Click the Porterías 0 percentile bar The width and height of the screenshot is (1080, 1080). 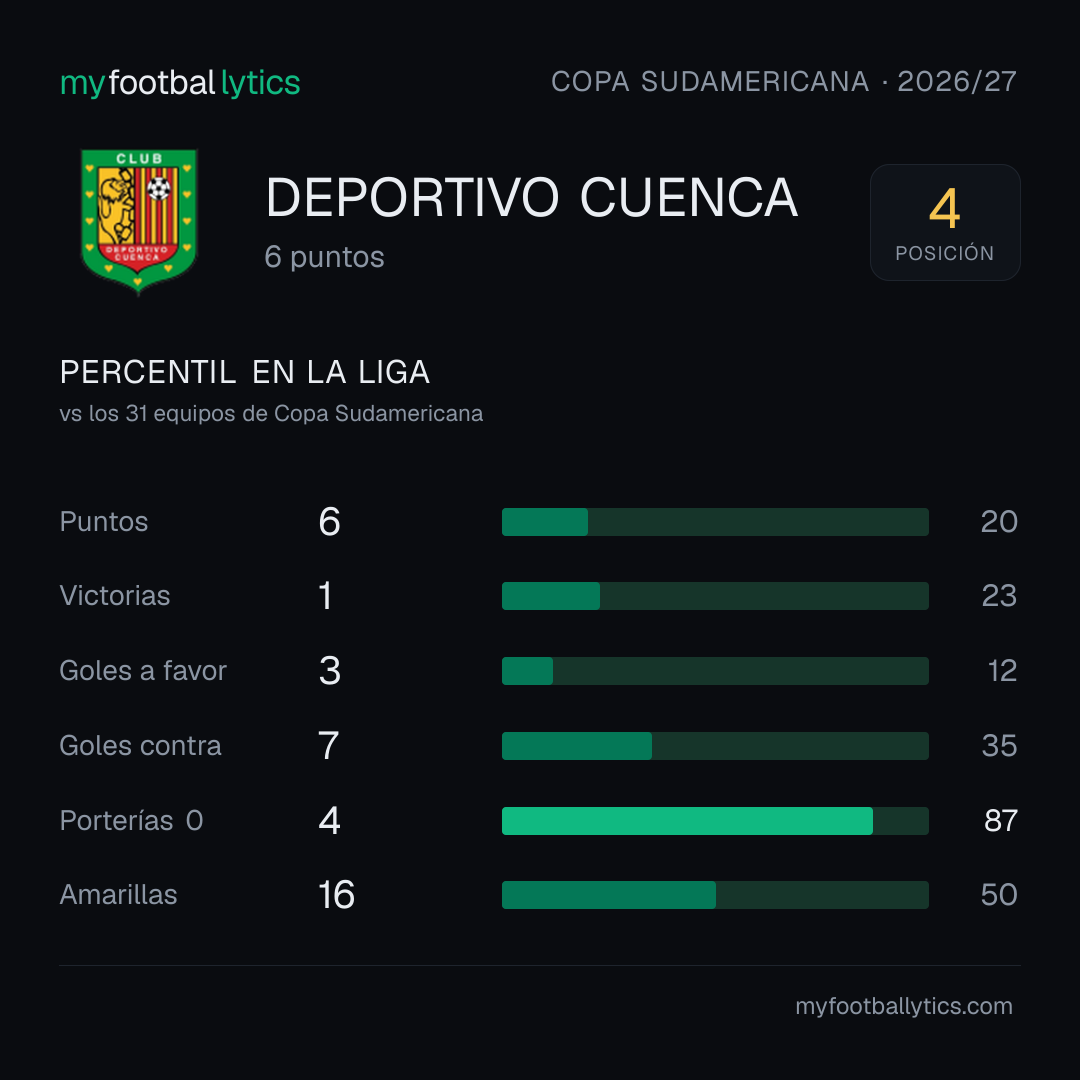point(715,821)
